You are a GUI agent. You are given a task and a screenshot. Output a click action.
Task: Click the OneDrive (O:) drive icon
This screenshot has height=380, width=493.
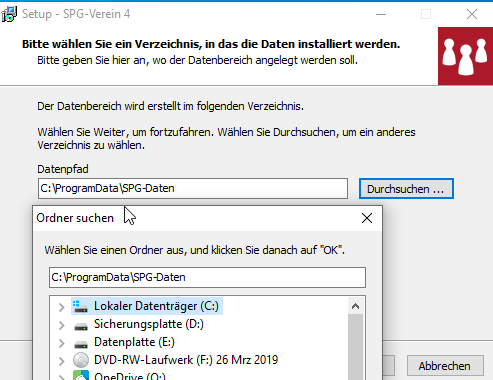[81, 376]
